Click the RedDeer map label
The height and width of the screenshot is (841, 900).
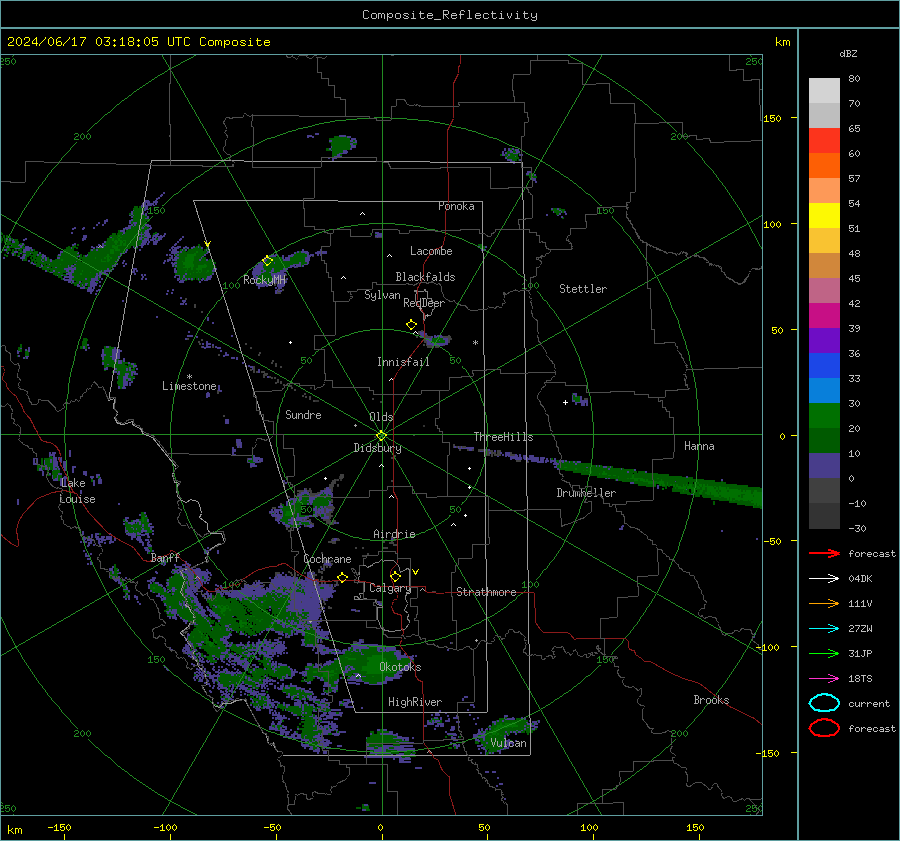coord(424,303)
